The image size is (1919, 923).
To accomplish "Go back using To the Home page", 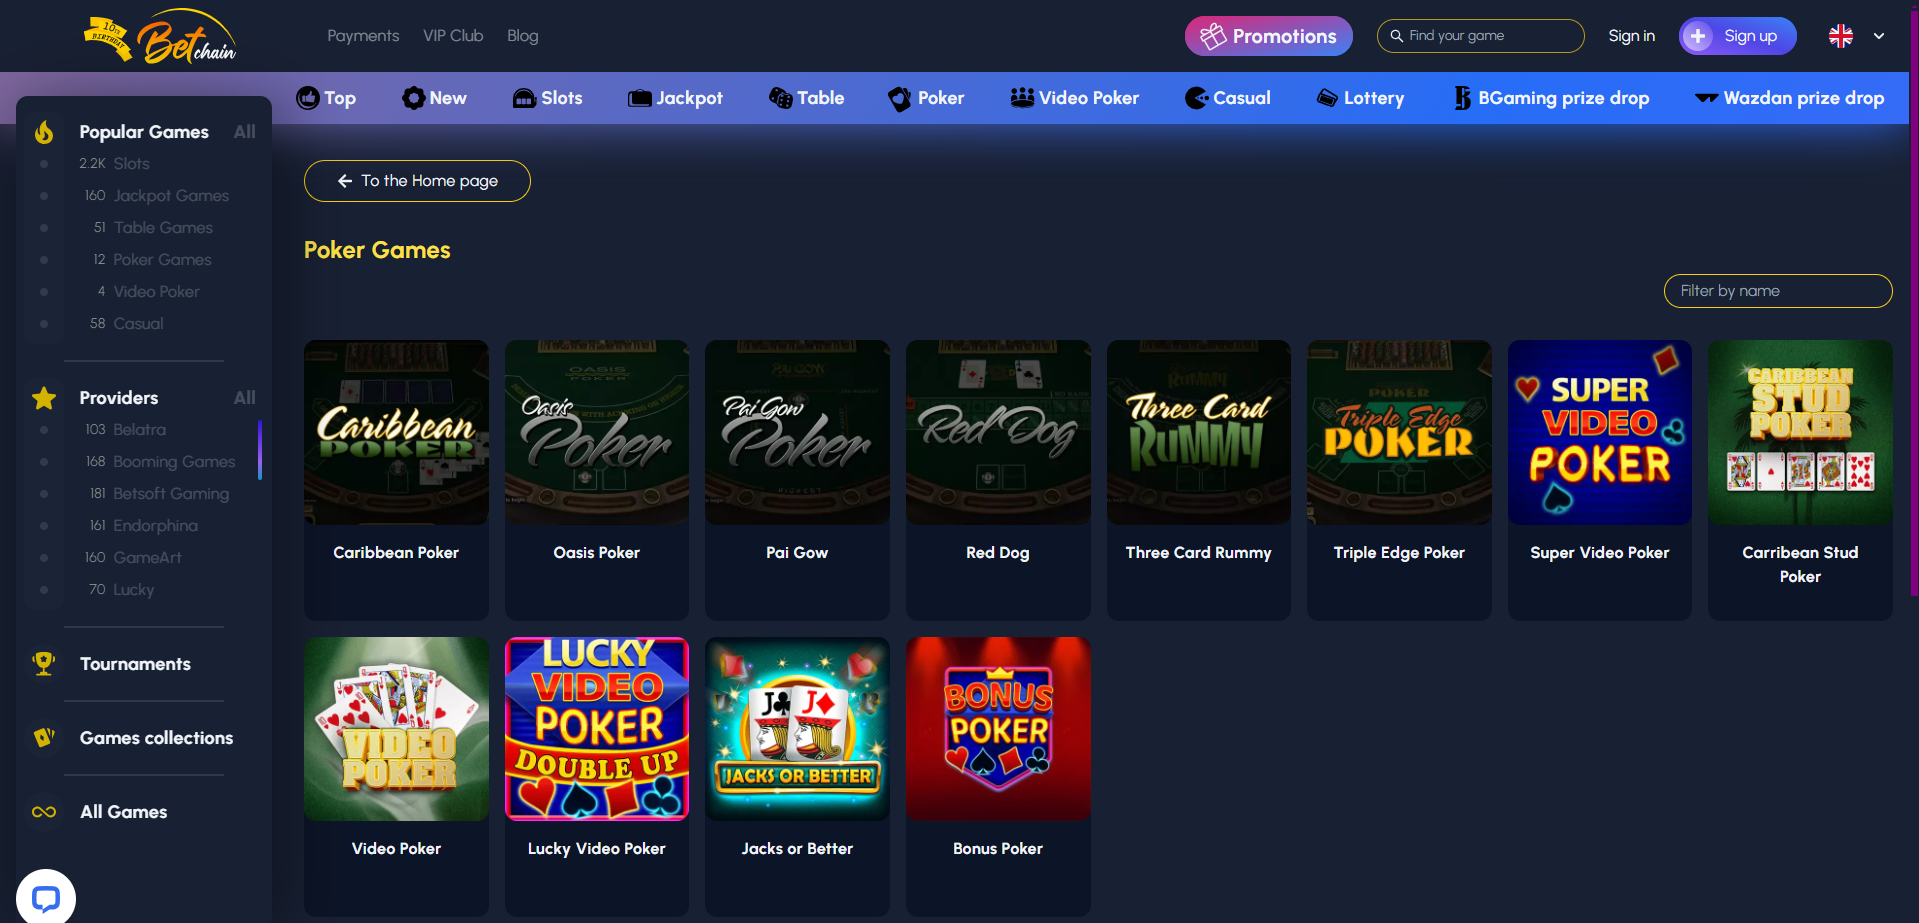I will pos(417,181).
